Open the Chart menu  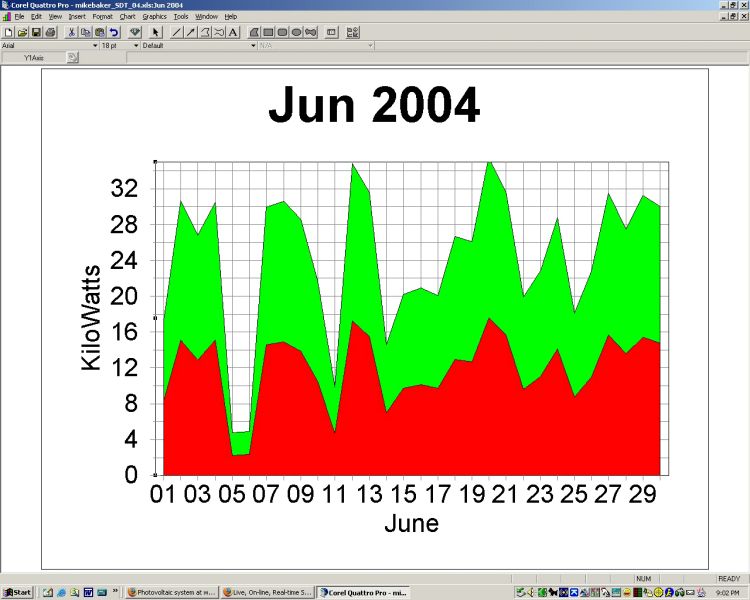click(127, 17)
